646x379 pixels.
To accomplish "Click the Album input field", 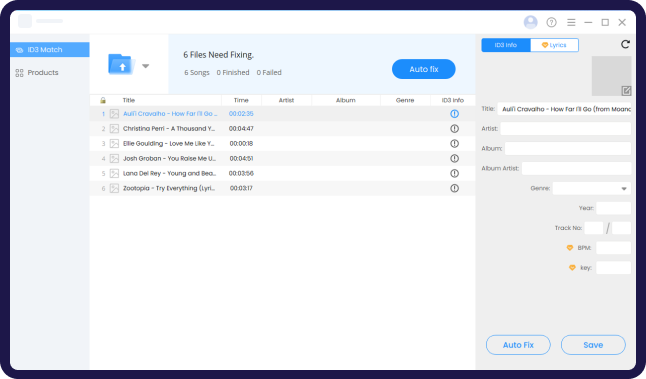I will (x=568, y=148).
